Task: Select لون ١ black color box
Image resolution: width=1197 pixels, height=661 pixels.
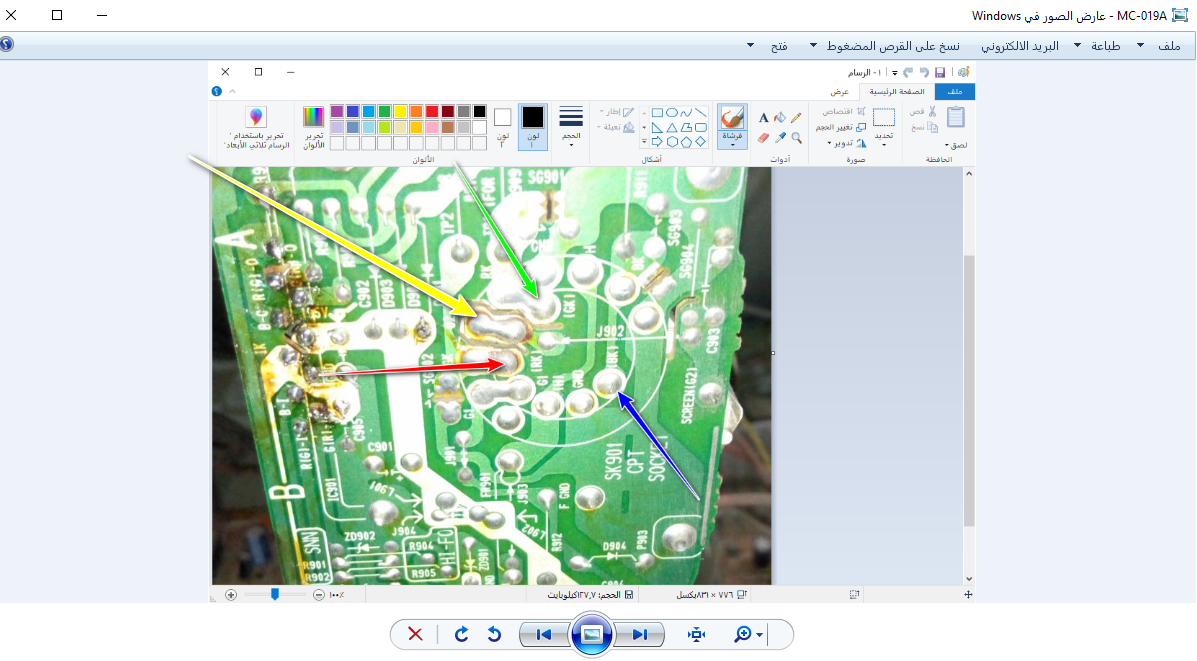Action: click(533, 127)
